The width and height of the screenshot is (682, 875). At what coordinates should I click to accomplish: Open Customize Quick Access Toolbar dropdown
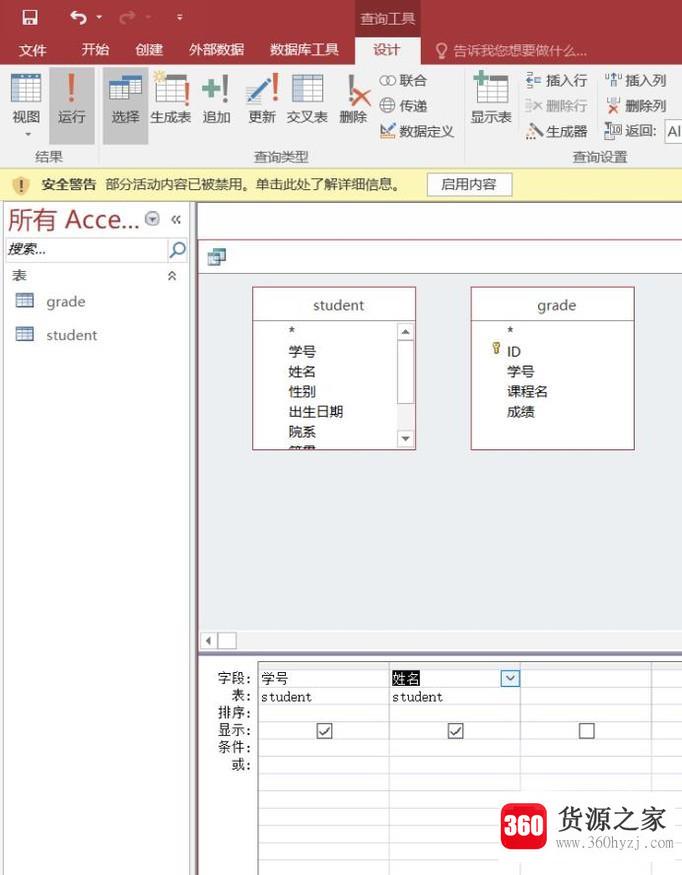[179, 17]
